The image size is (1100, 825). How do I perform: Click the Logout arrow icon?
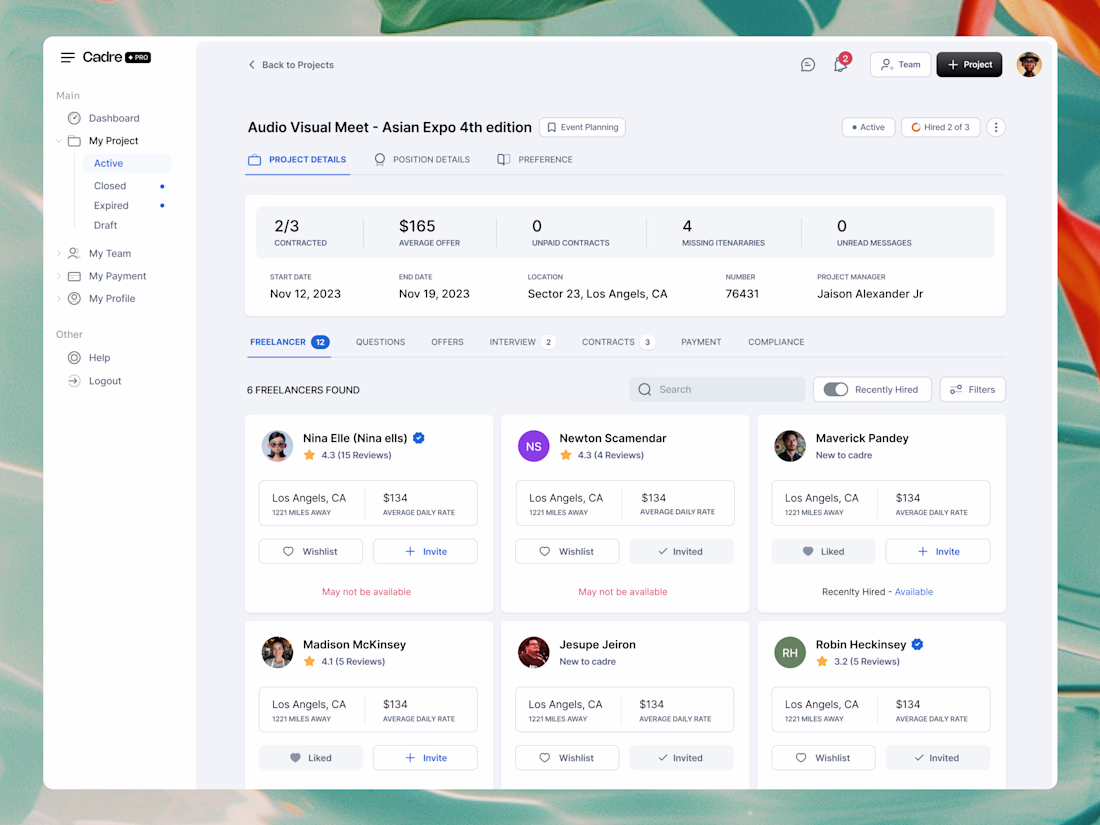pyautogui.click(x=74, y=381)
